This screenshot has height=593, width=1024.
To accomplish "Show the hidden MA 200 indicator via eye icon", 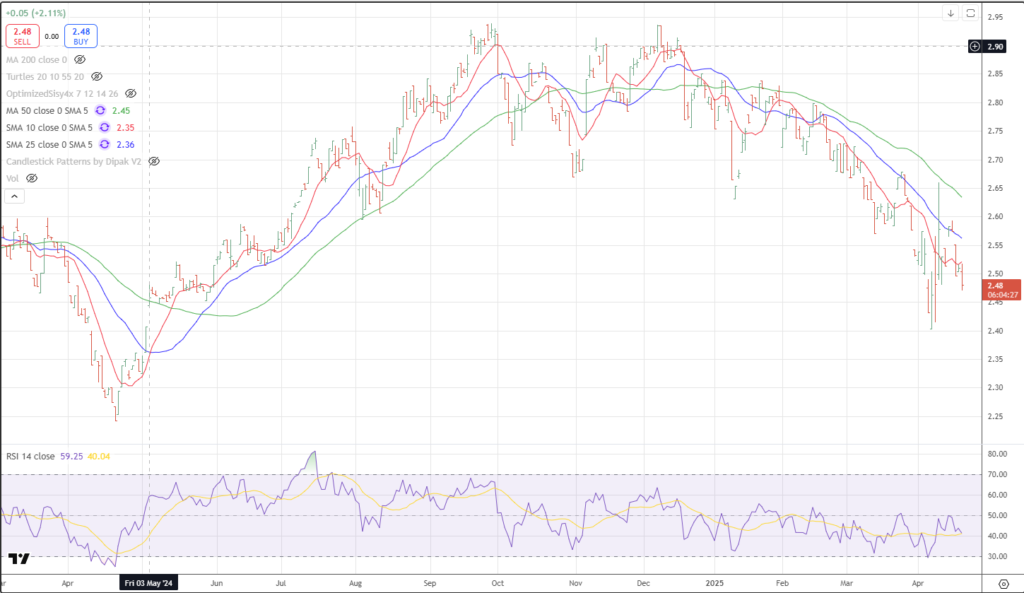I will click(80, 59).
